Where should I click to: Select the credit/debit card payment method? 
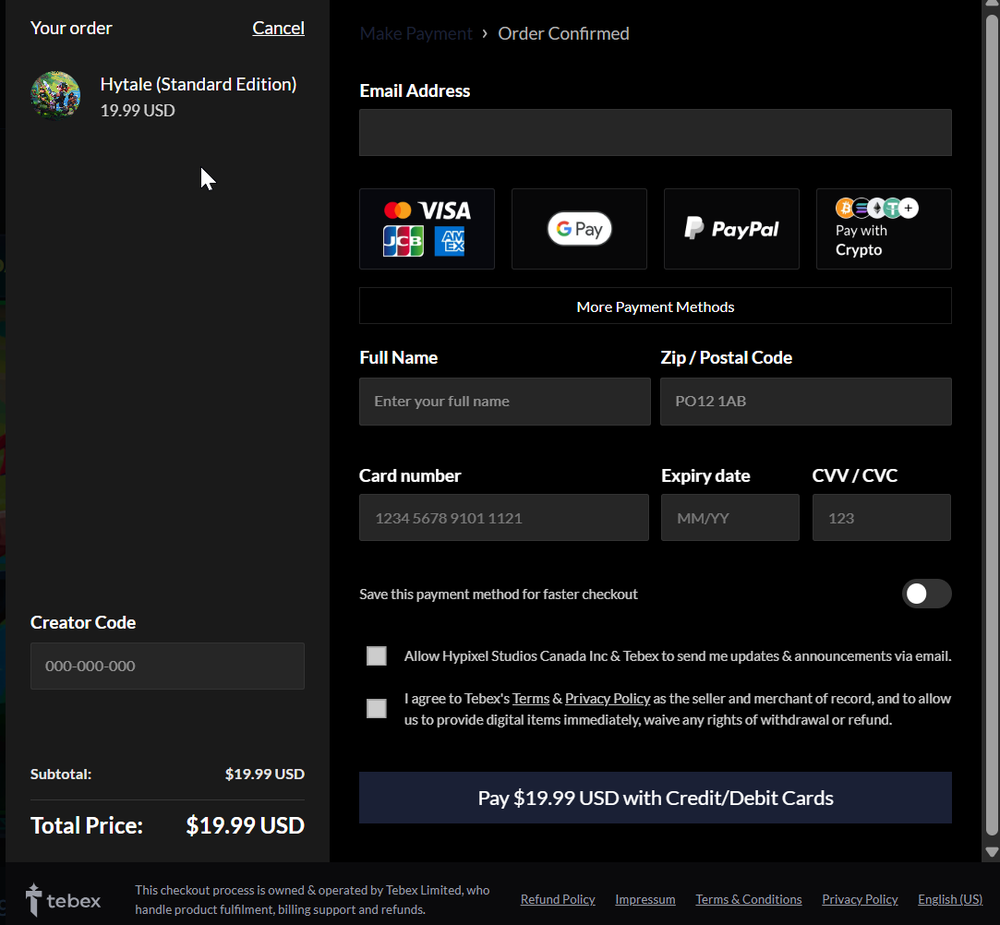tap(427, 228)
